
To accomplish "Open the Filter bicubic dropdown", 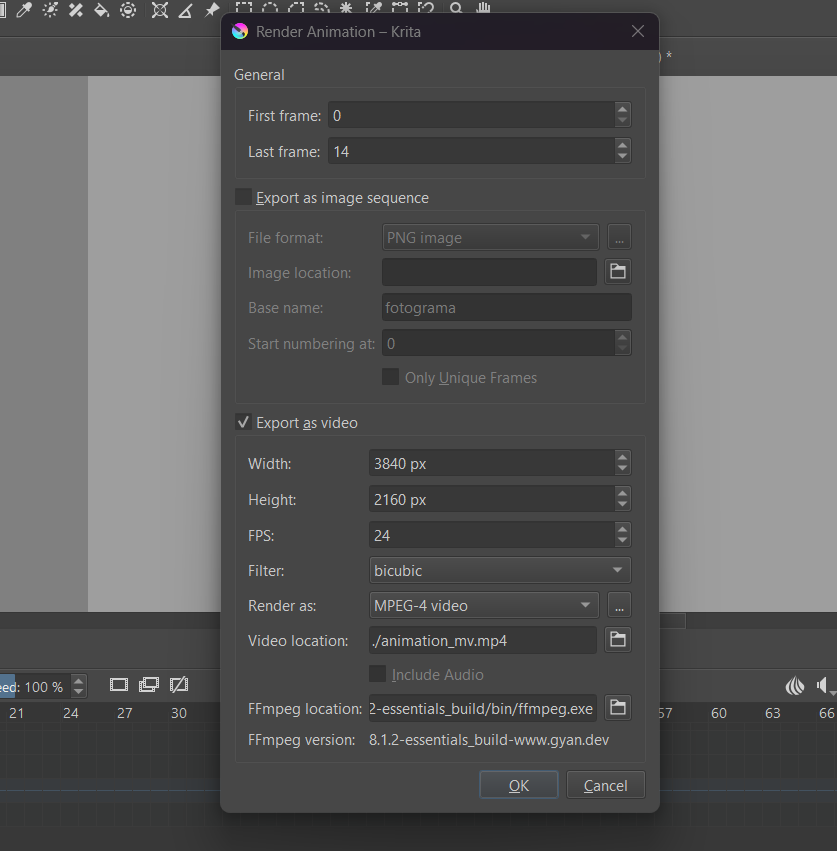I will click(x=500, y=570).
